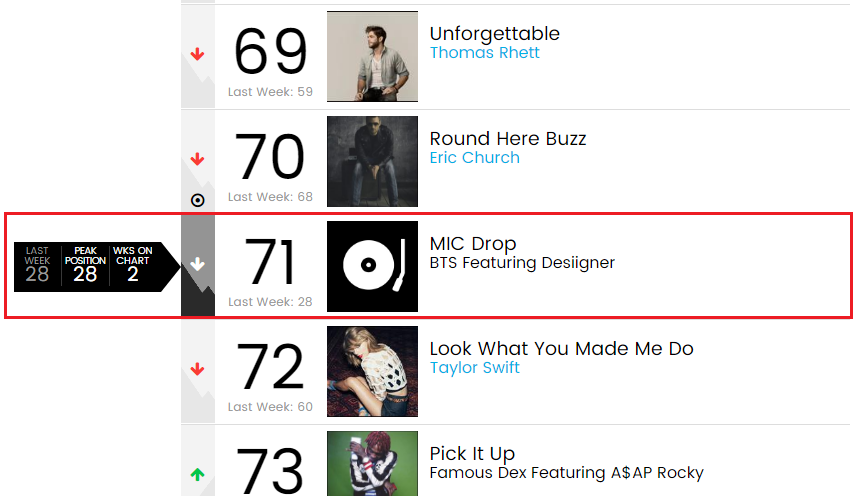Click the red down arrow beside rank 72
The height and width of the screenshot is (496, 859).
pos(197,370)
